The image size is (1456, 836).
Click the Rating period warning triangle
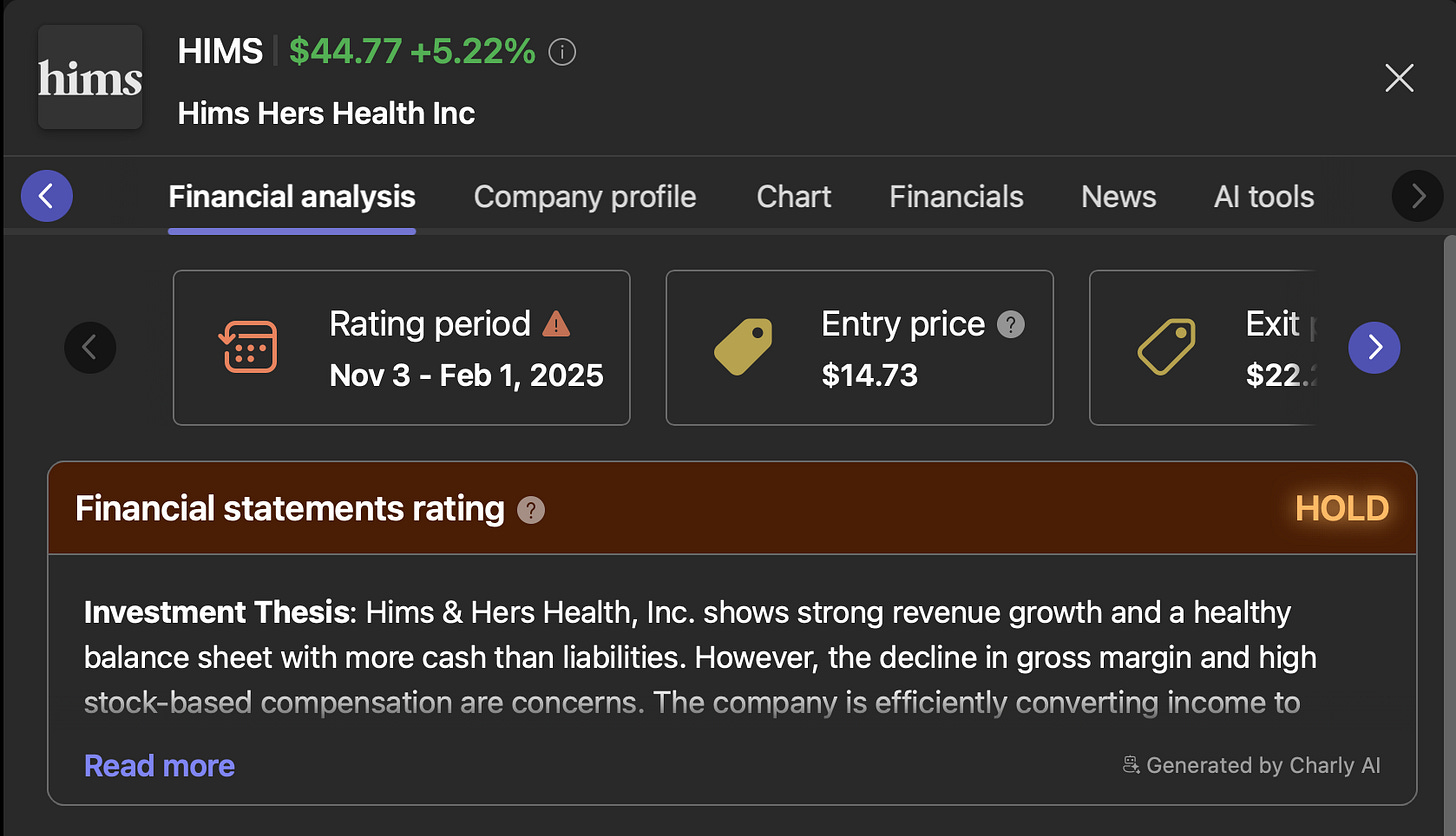click(x=556, y=324)
